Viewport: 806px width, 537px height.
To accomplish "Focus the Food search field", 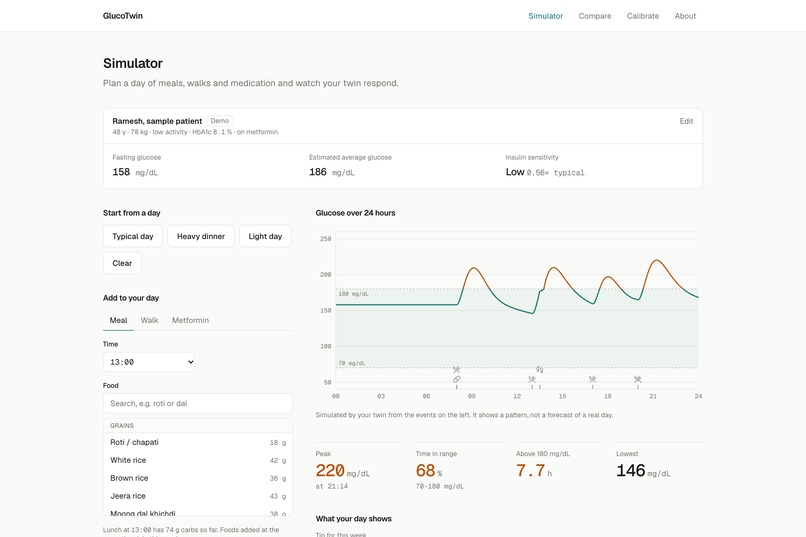I will [198, 403].
